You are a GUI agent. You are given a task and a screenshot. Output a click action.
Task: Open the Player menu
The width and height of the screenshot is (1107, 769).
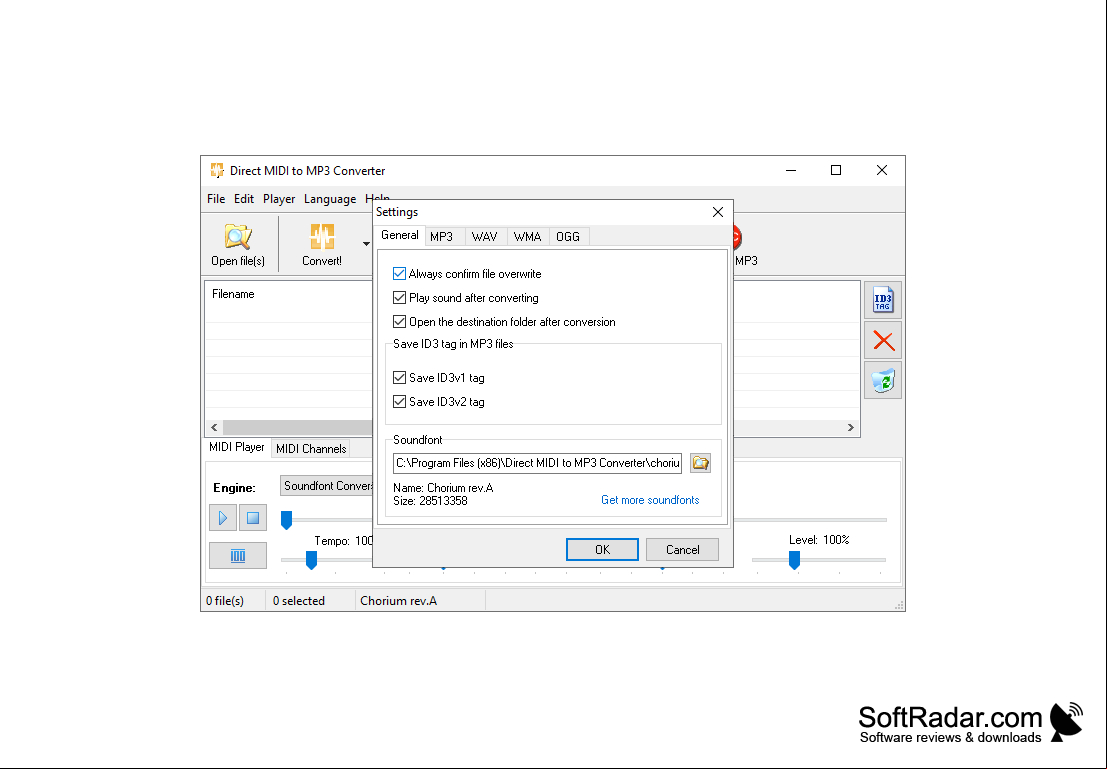pos(279,199)
